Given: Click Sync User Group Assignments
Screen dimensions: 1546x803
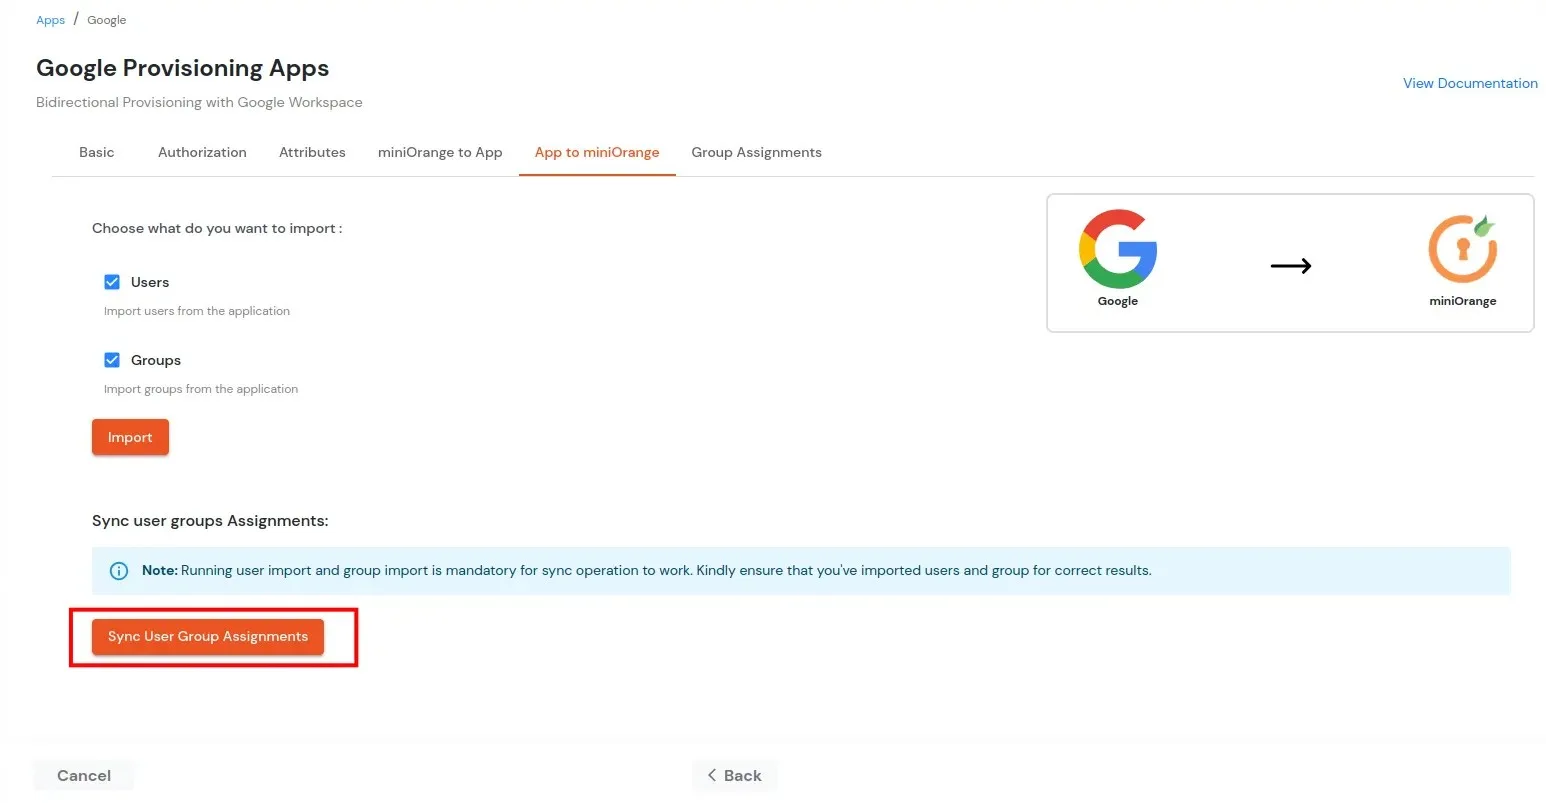Looking at the screenshot, I should tap(207, 636).
